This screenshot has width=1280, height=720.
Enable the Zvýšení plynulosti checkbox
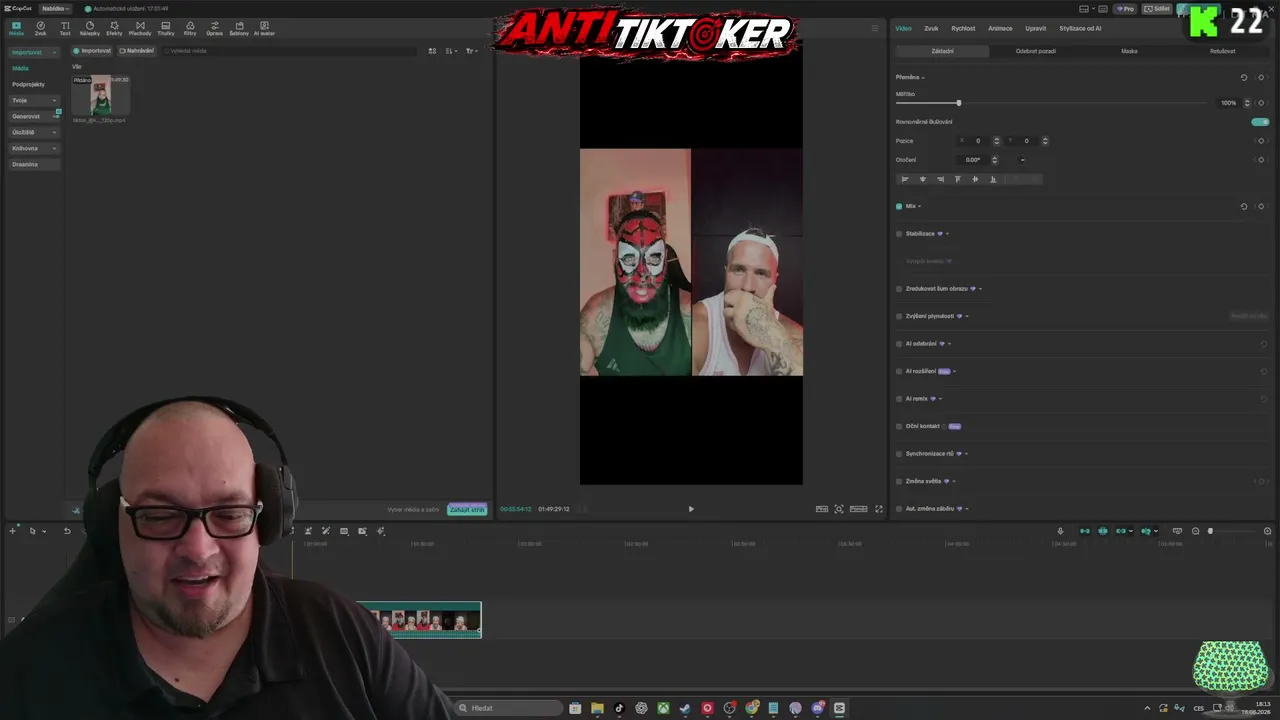pos(899,316)
